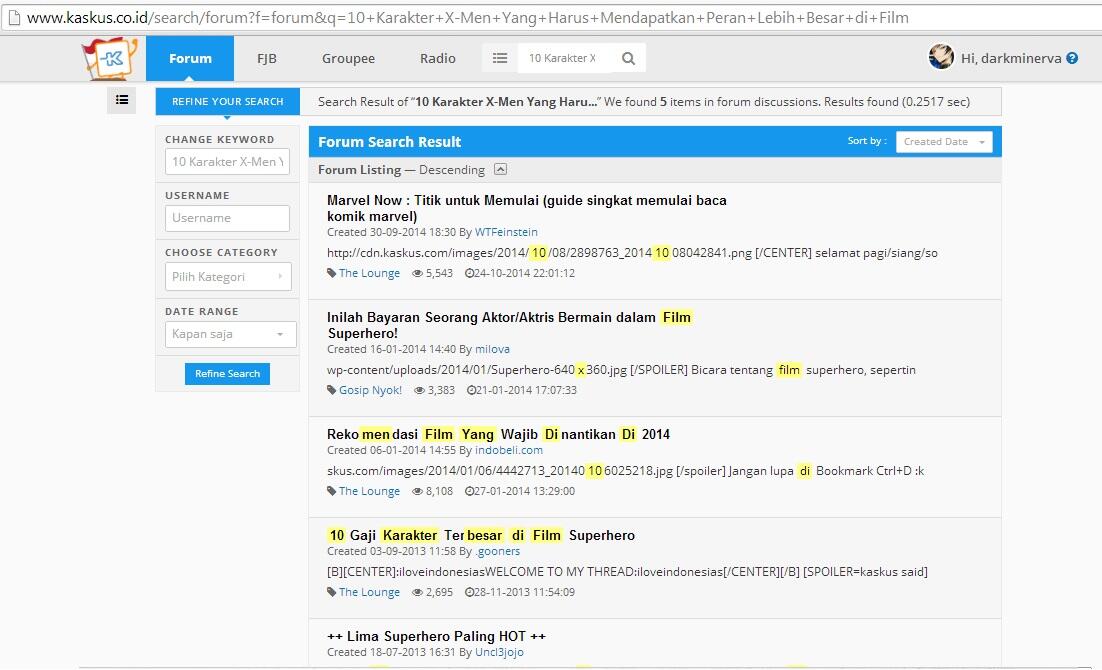This screenshot has height=670, width=1102.
Task: Expand the Kapan saja date range dropdown
Action: point(231,334)
